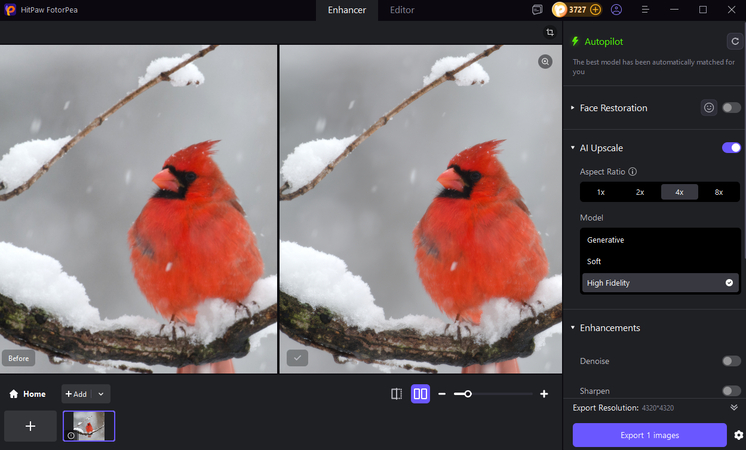Viewport: 746px width, 450px height.
Task: Turn off the AI Upscale toggle
Action: 731,148
